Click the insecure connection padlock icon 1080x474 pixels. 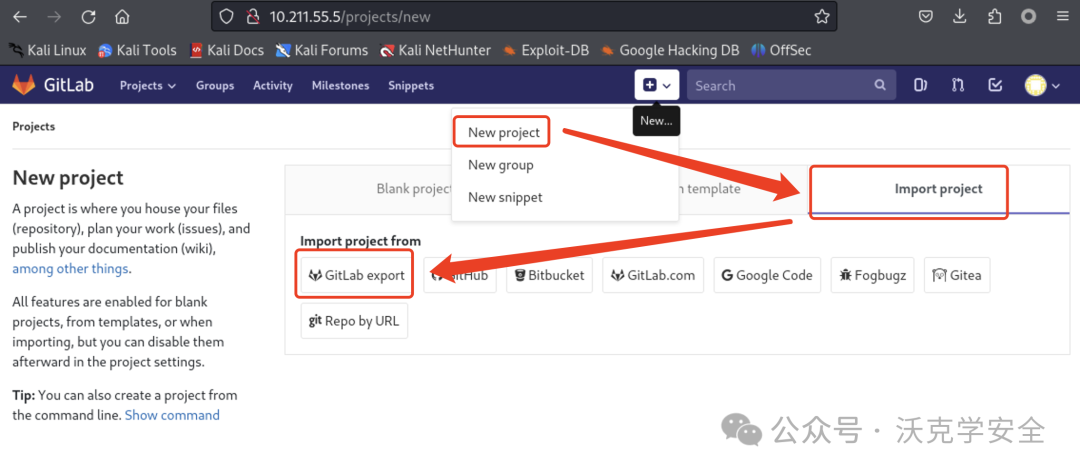[251, 17]
